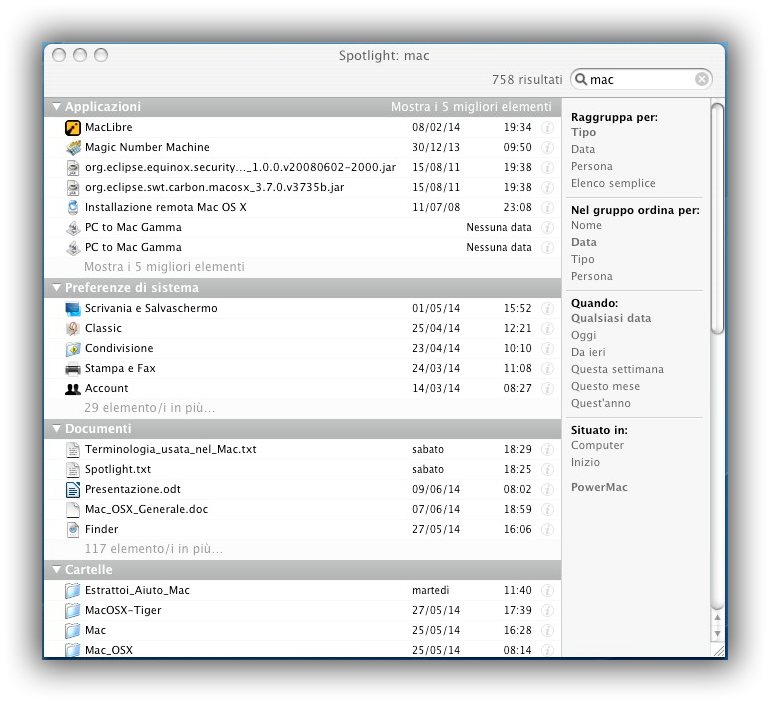Click the mac search input field
The height and width of the screenshot is (702, 770).
641,79
